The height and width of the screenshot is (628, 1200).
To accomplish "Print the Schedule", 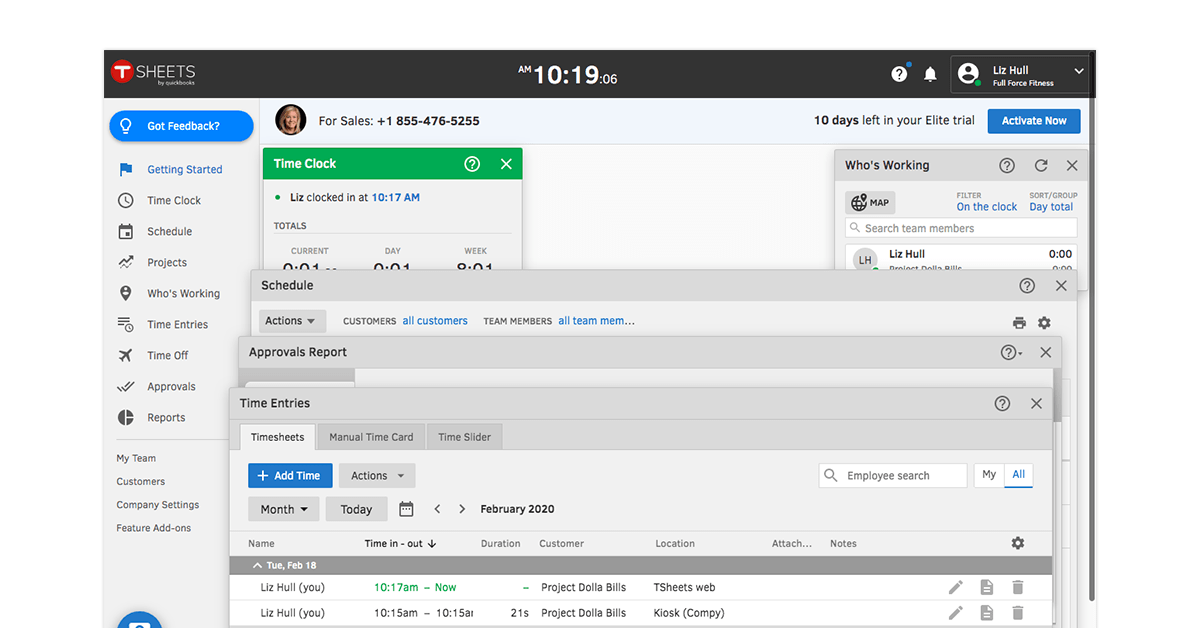I will (1019, 322).
